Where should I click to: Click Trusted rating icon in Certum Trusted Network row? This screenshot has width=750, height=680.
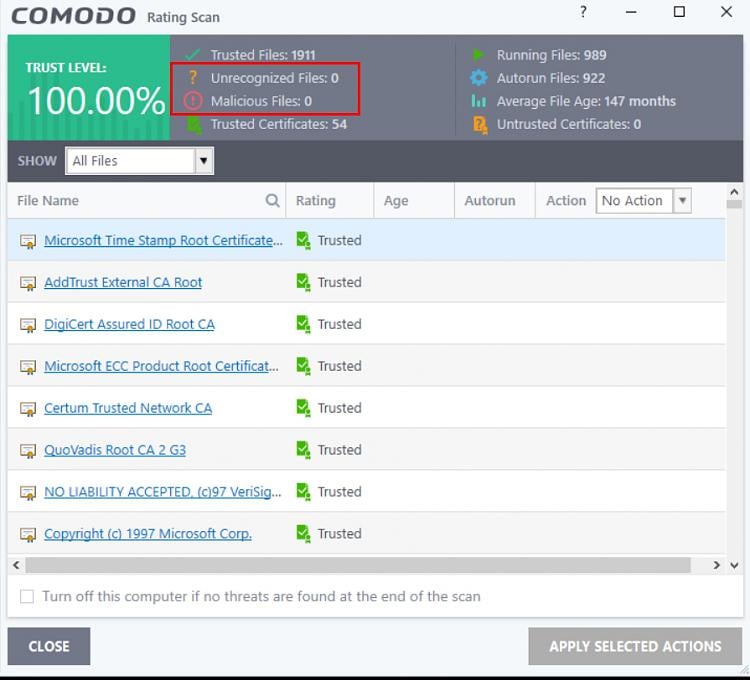pyautogui.click(x=303, y=408)
